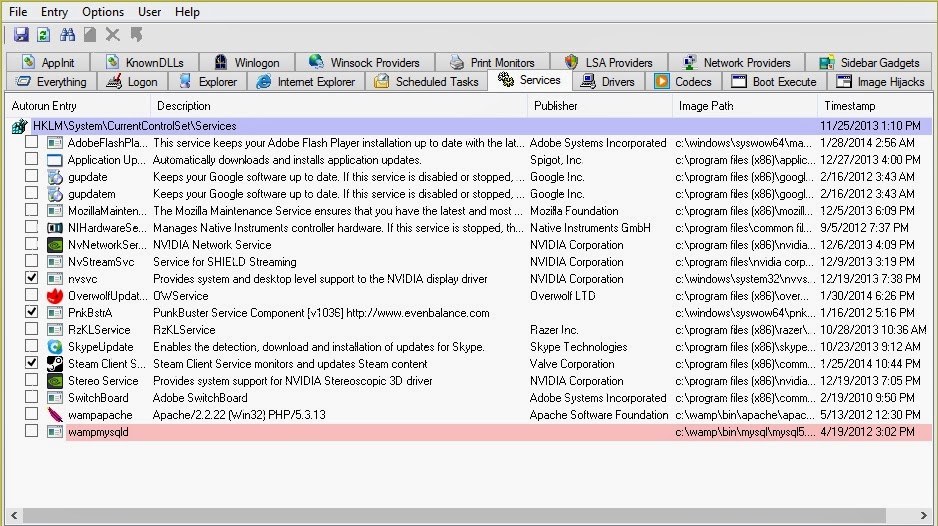Click the registry icon beside HKLM Services key

20,126
